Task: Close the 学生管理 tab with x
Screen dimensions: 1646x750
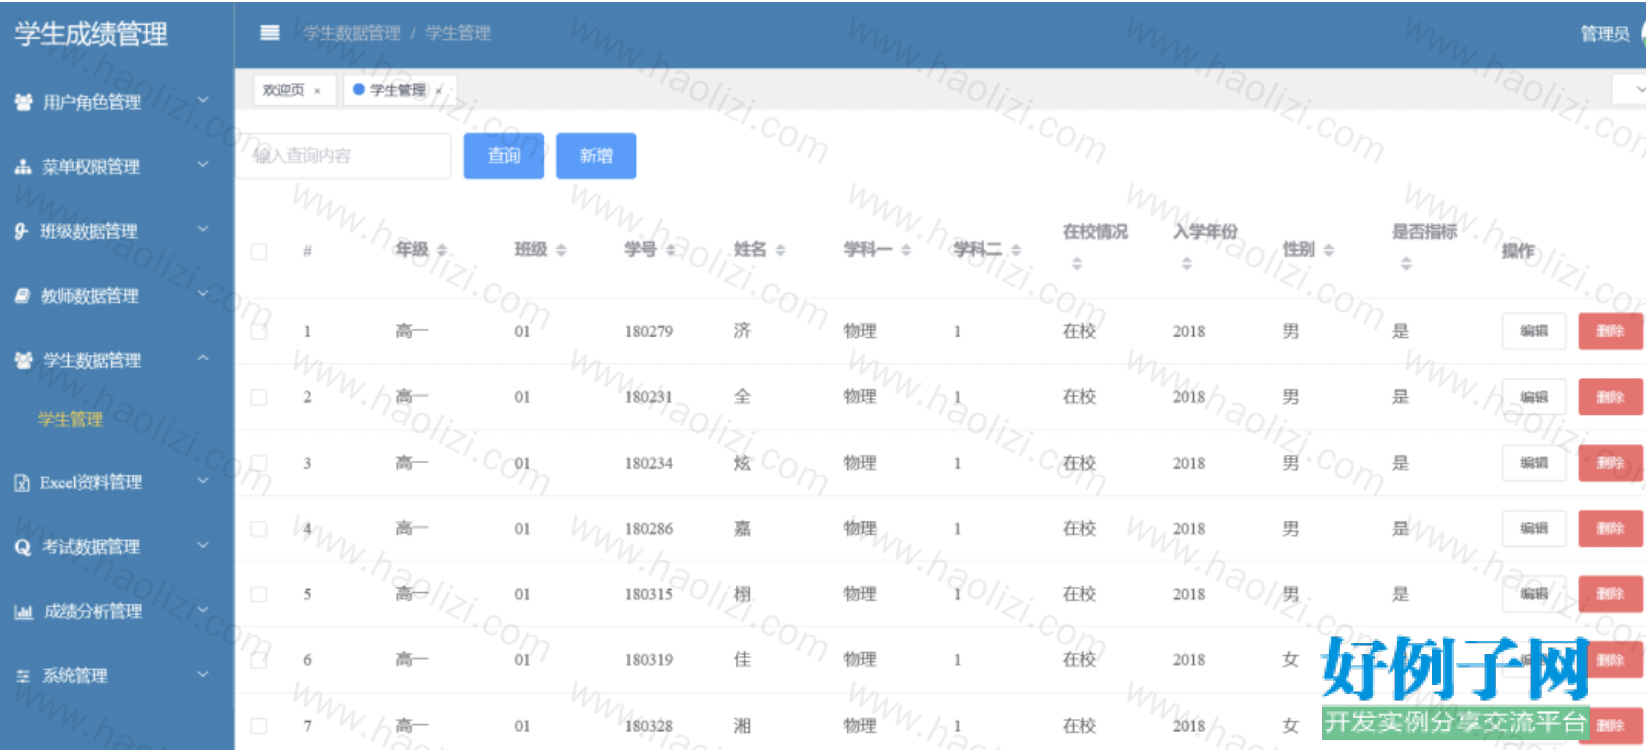Action: point(438,91)
